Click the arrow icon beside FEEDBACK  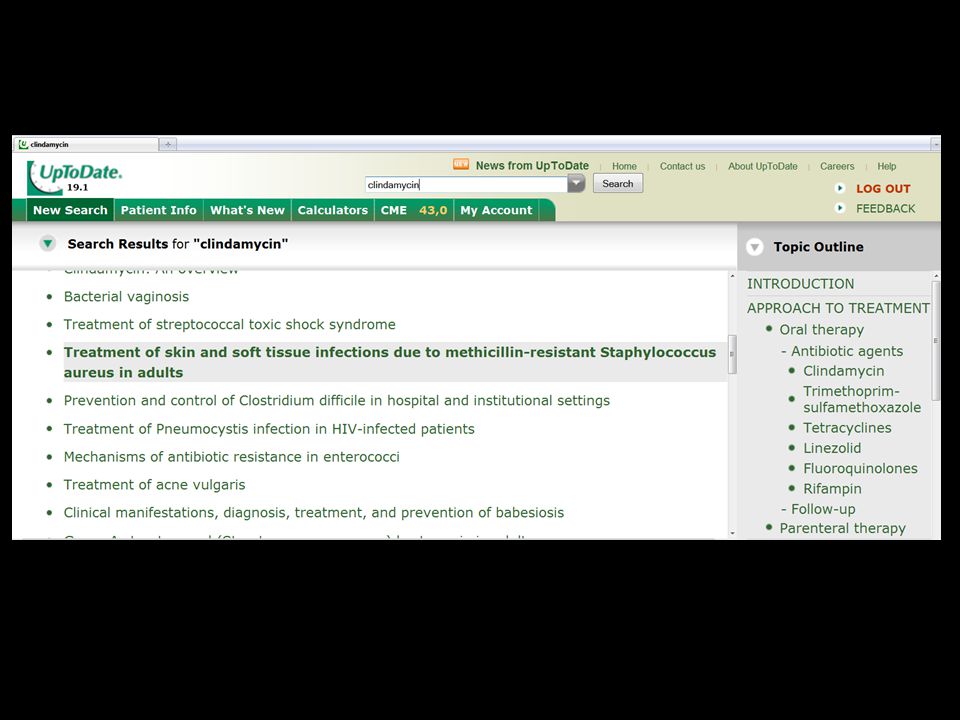pos(840,208)
